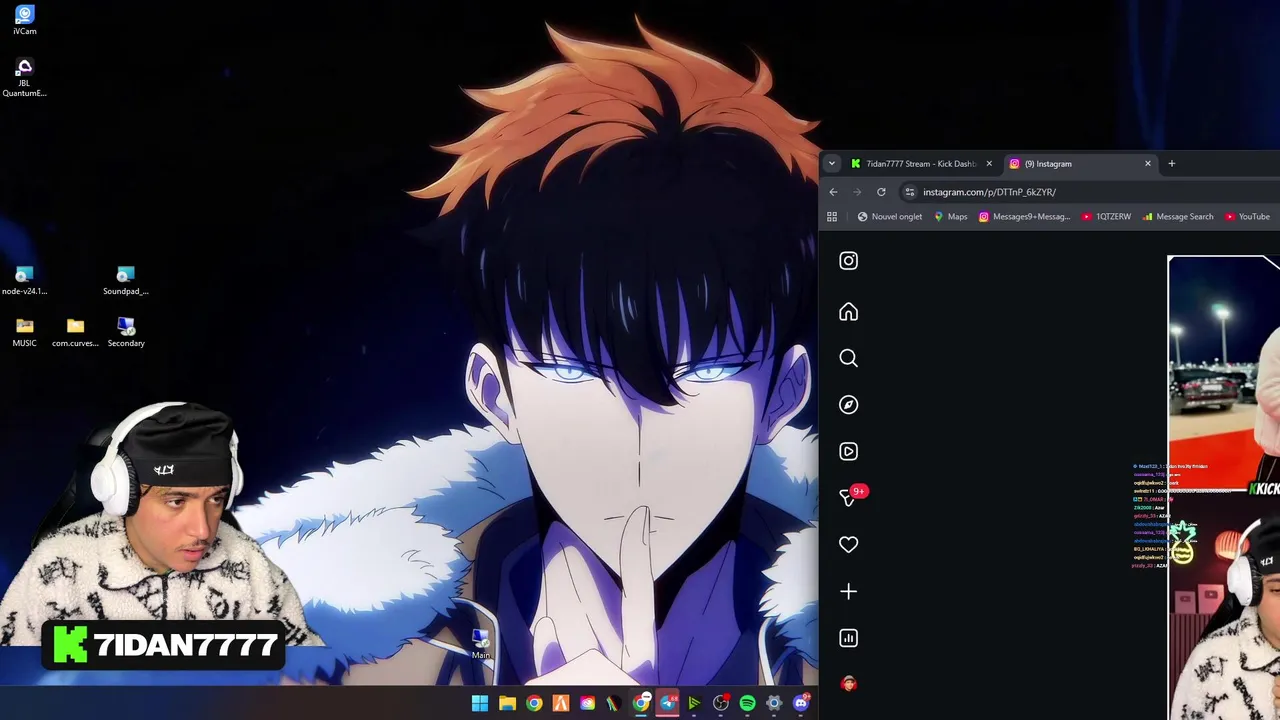Open the Nouvel onglet bookmark
The width and height of the screenshot is (1280, 720).
[x=890, y=217]
